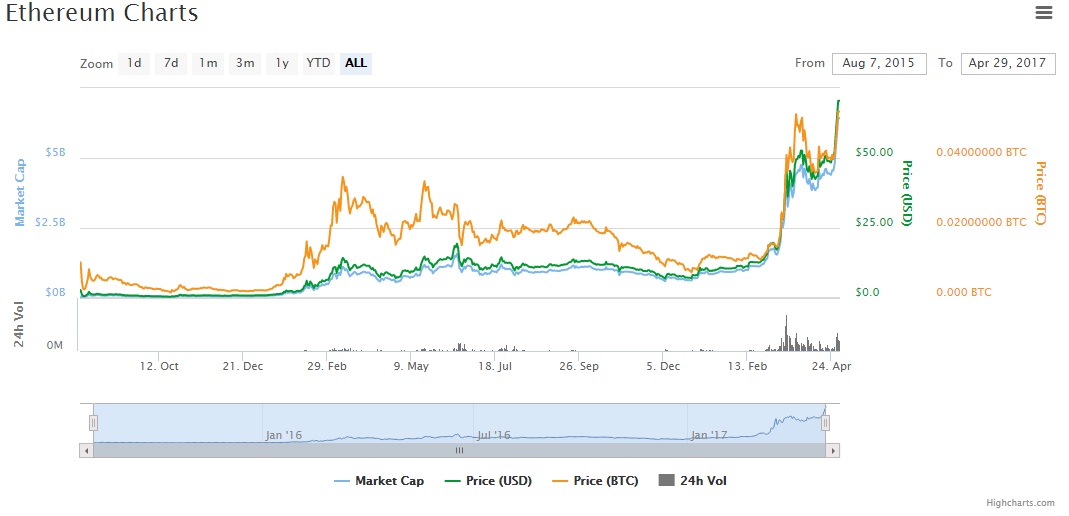Click the Jul '16 navigator label

[495, 435]
